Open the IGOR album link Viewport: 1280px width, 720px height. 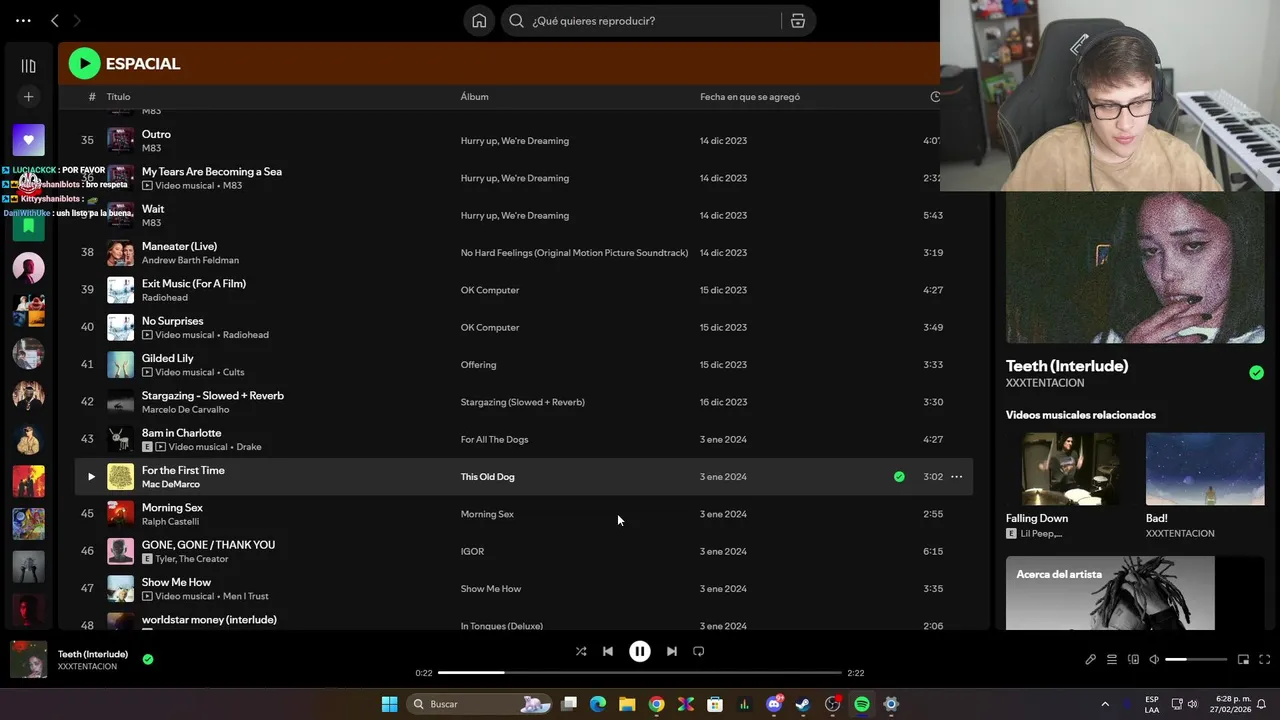pos(472,551)
